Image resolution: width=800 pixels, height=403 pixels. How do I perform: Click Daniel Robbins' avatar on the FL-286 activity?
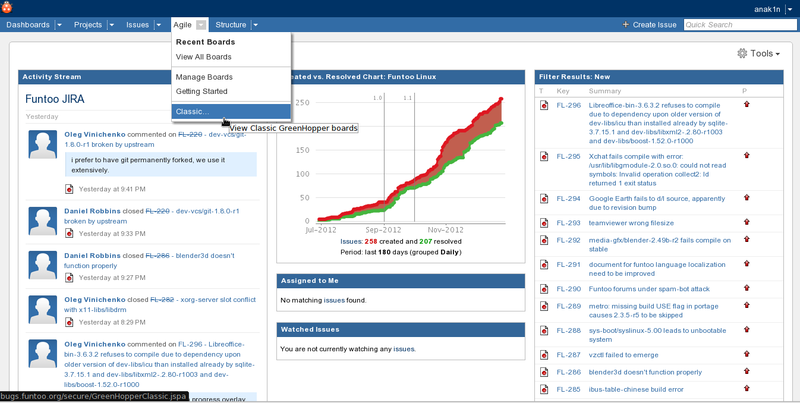click(x=42, y=264)
